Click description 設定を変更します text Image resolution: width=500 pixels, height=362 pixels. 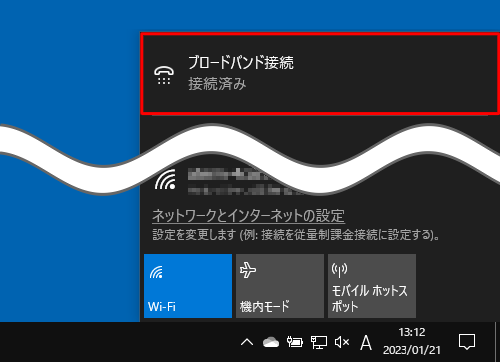pyautogui.click(x=296, y=235)
